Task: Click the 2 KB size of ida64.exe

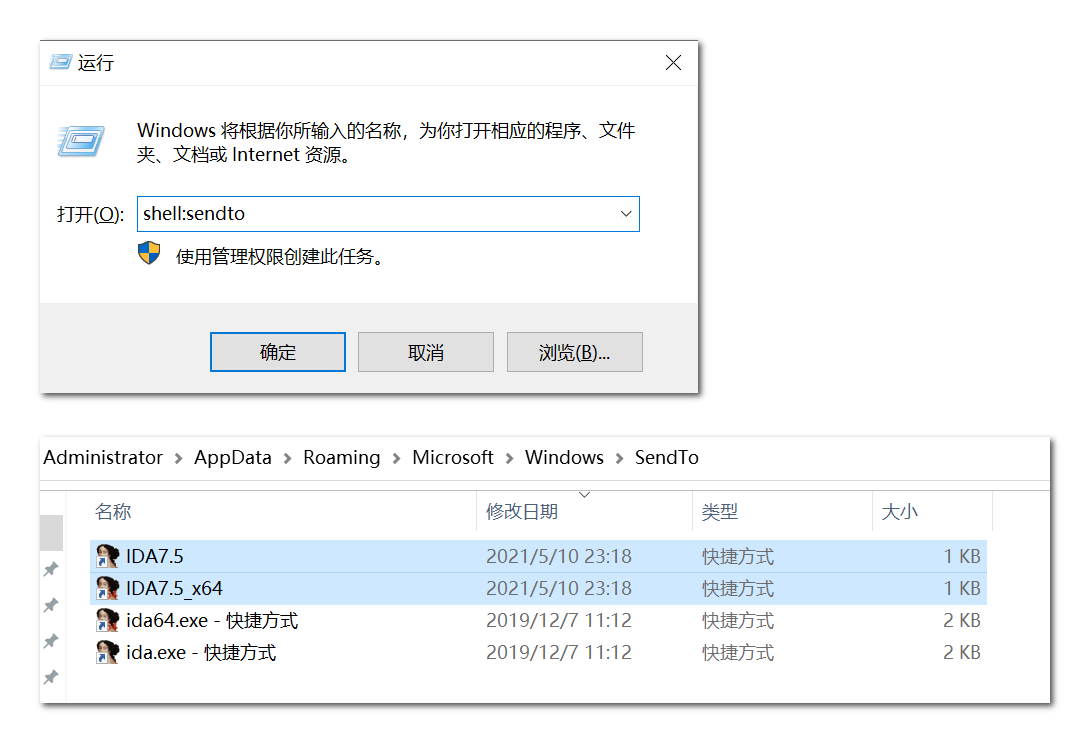Action: [962, 620]
